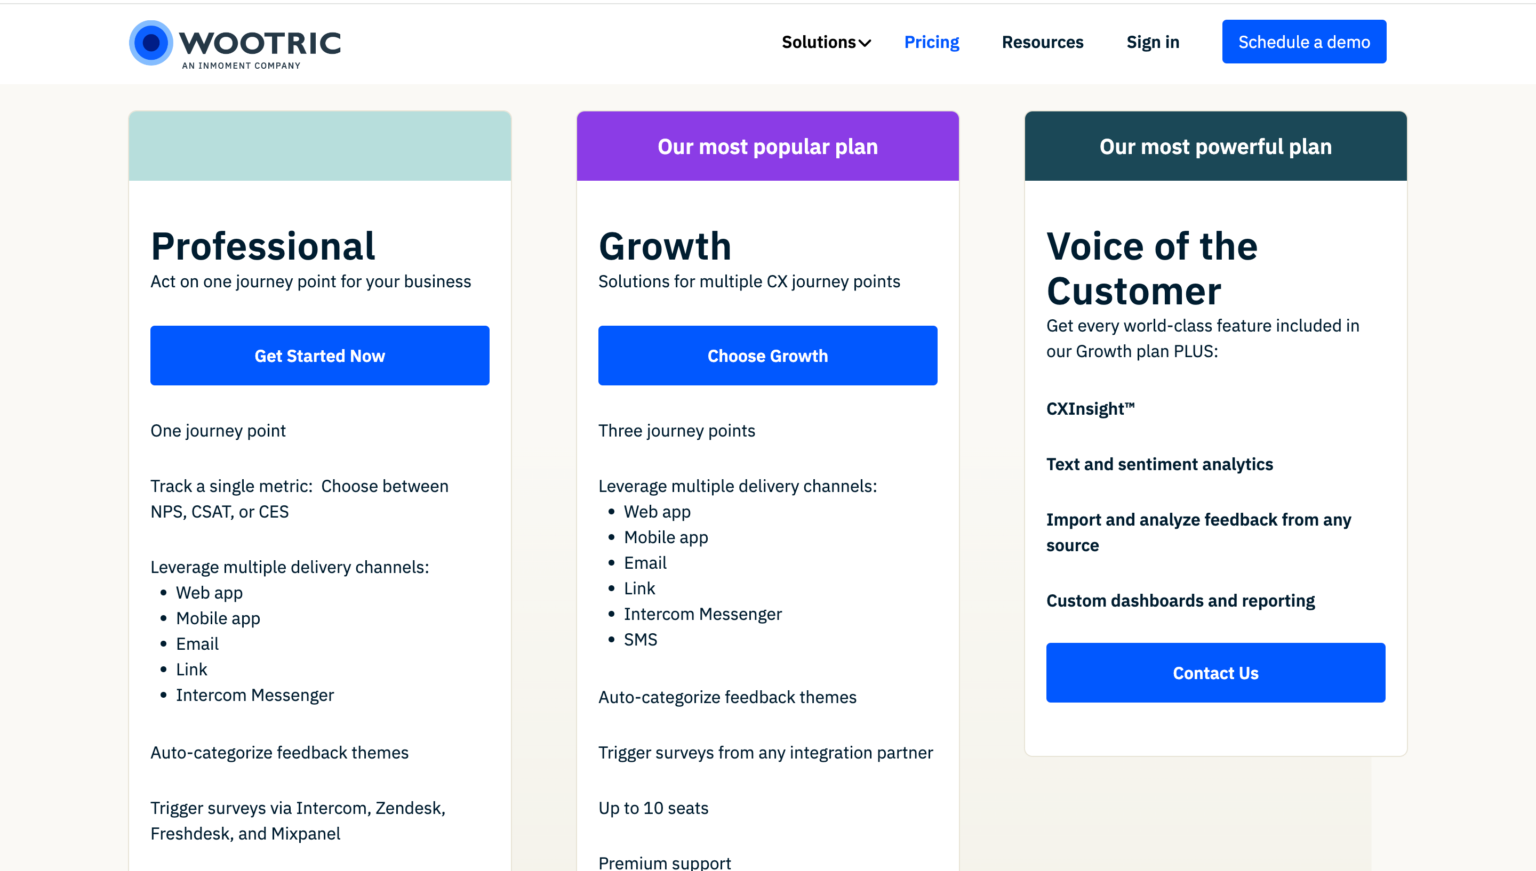Open the Resources navigation page
This screenshot has width=1536, height=871.
tap(1042, 42)
